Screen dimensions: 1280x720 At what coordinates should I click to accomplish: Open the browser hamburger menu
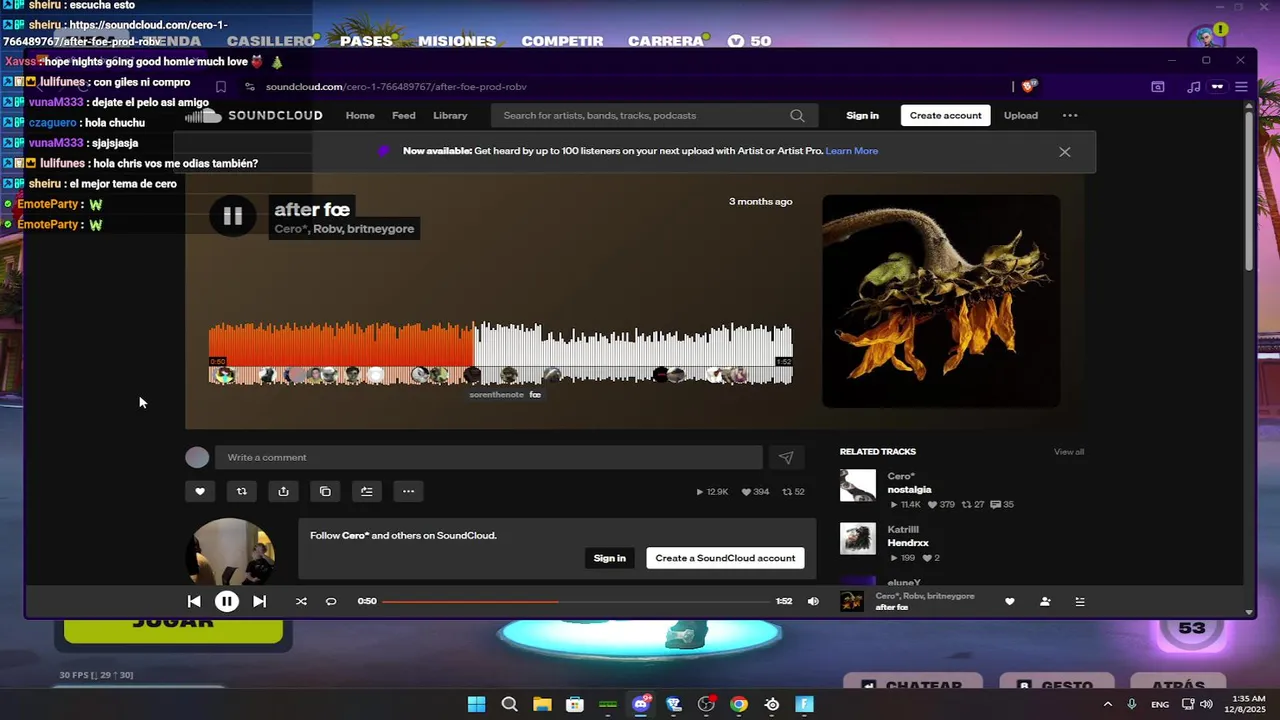[1241, 87]
